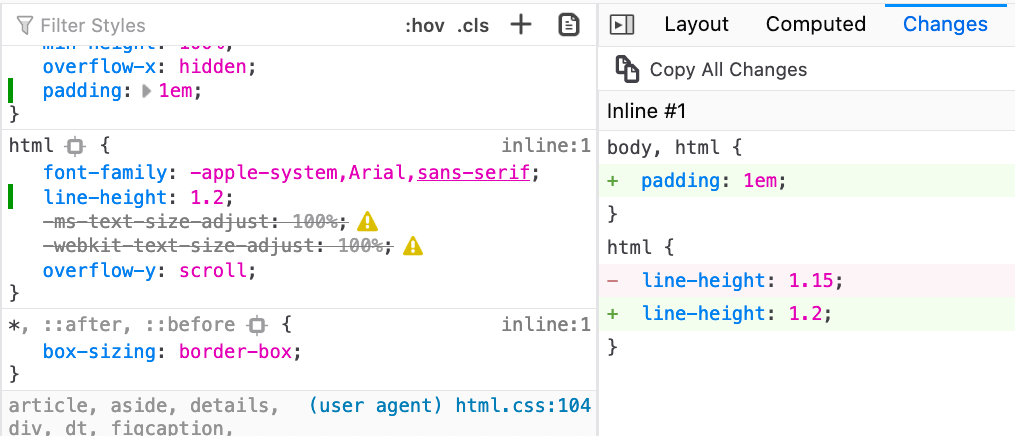This screenshot has height=436, width=1015.
Task: Open html.css:104 user agent source
Action: [x=523, y=406]
